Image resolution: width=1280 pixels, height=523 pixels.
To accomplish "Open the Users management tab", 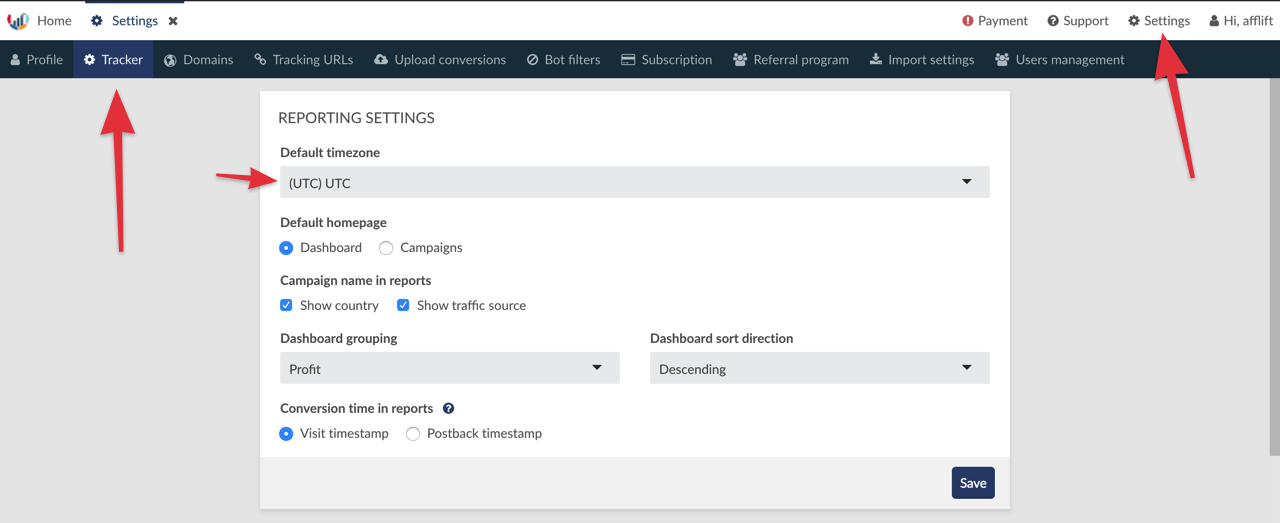I will (x=1060, y=59).
